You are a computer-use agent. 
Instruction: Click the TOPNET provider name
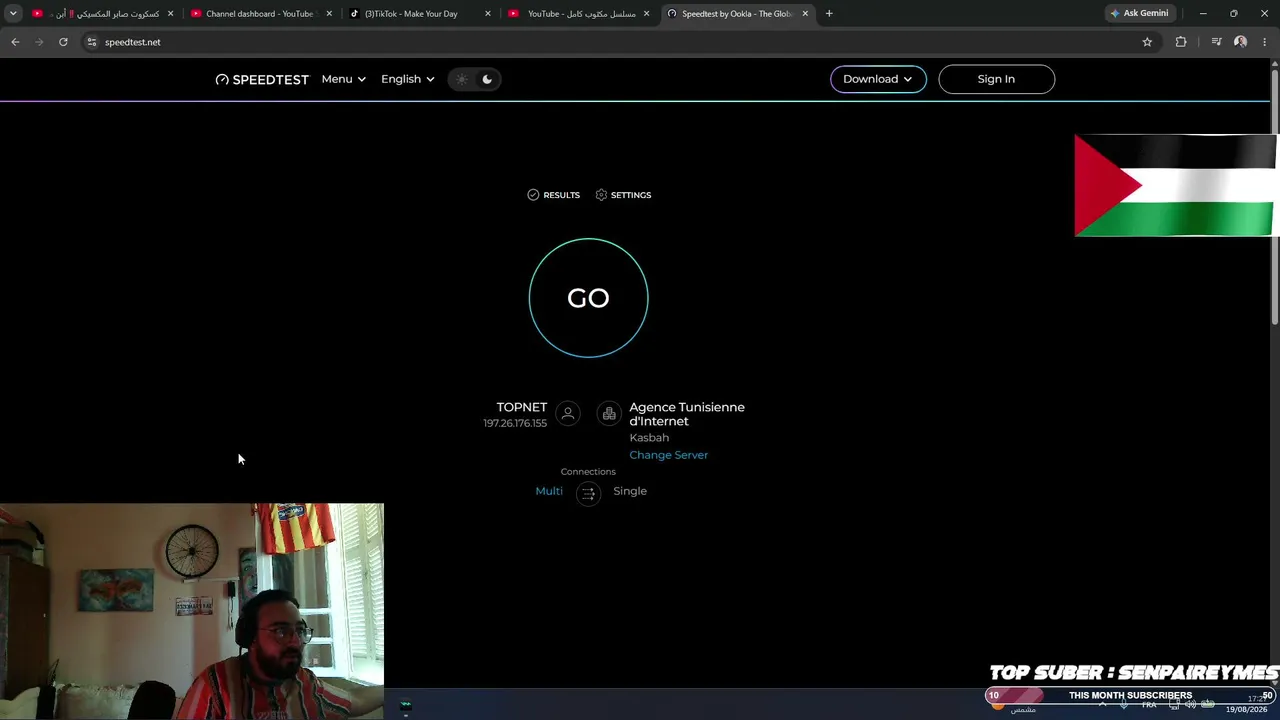(522, 407)
